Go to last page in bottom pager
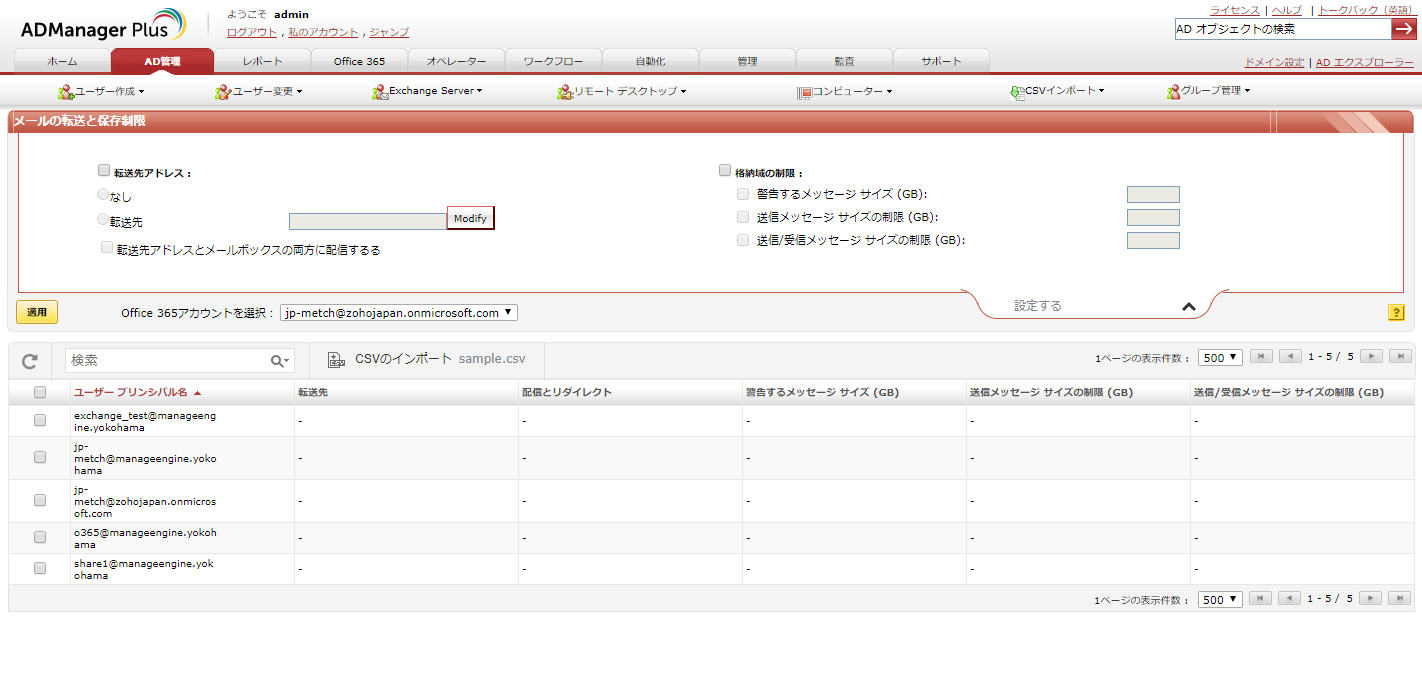 pos(1400,599)
